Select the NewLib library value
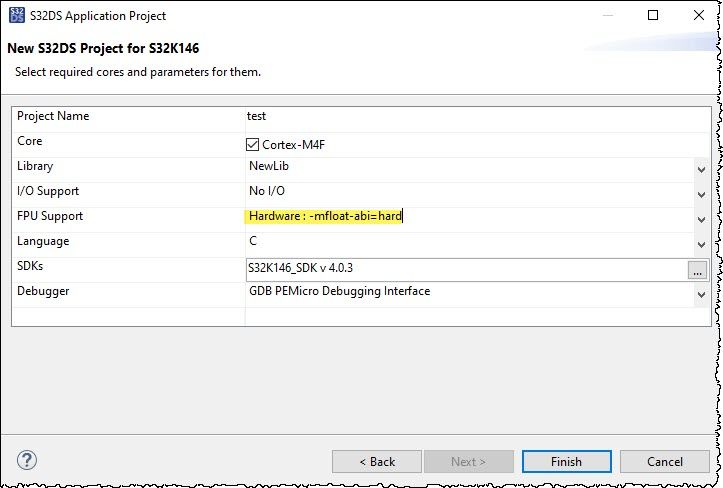This screenshot has width=723, height=488. click(269, 166)
